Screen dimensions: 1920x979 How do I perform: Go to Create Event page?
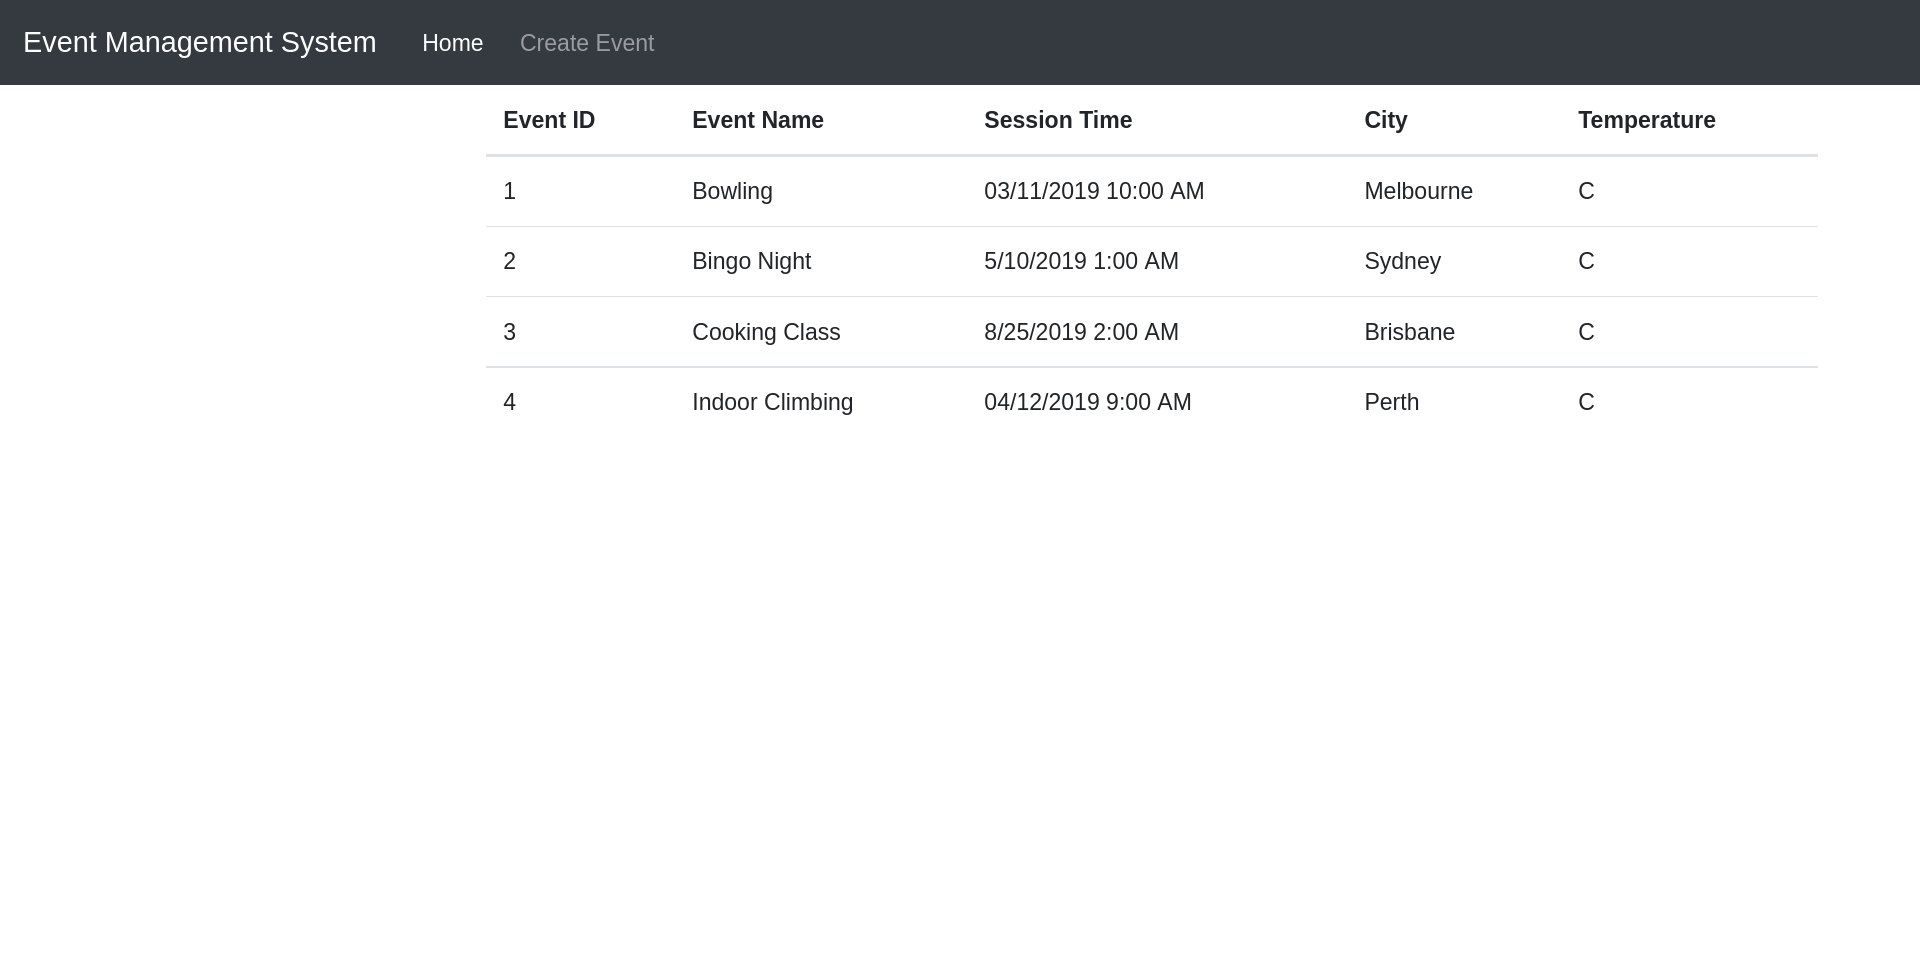click(x=587, y=43)
